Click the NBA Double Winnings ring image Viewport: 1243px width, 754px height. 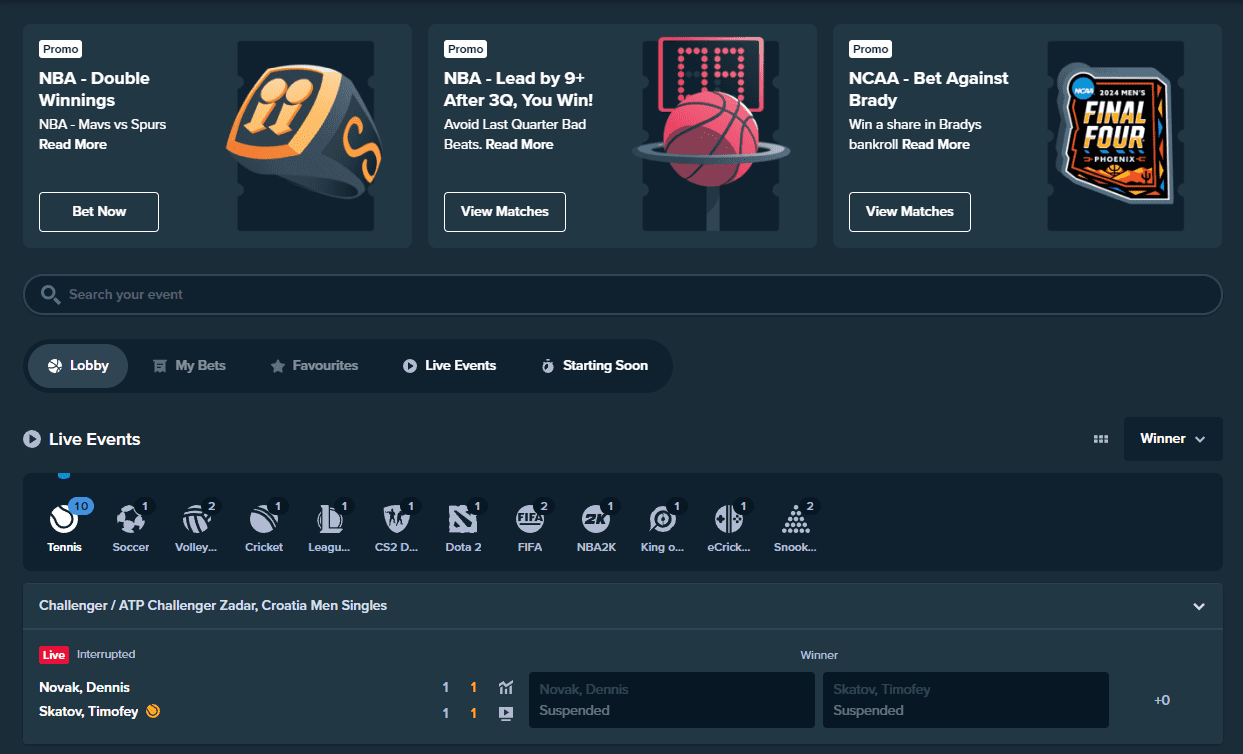[305, 136]
